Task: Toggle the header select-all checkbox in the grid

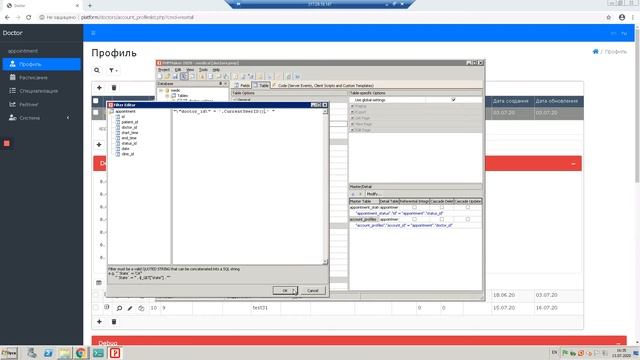Action: pyautogui.click(x=96, y=101)
